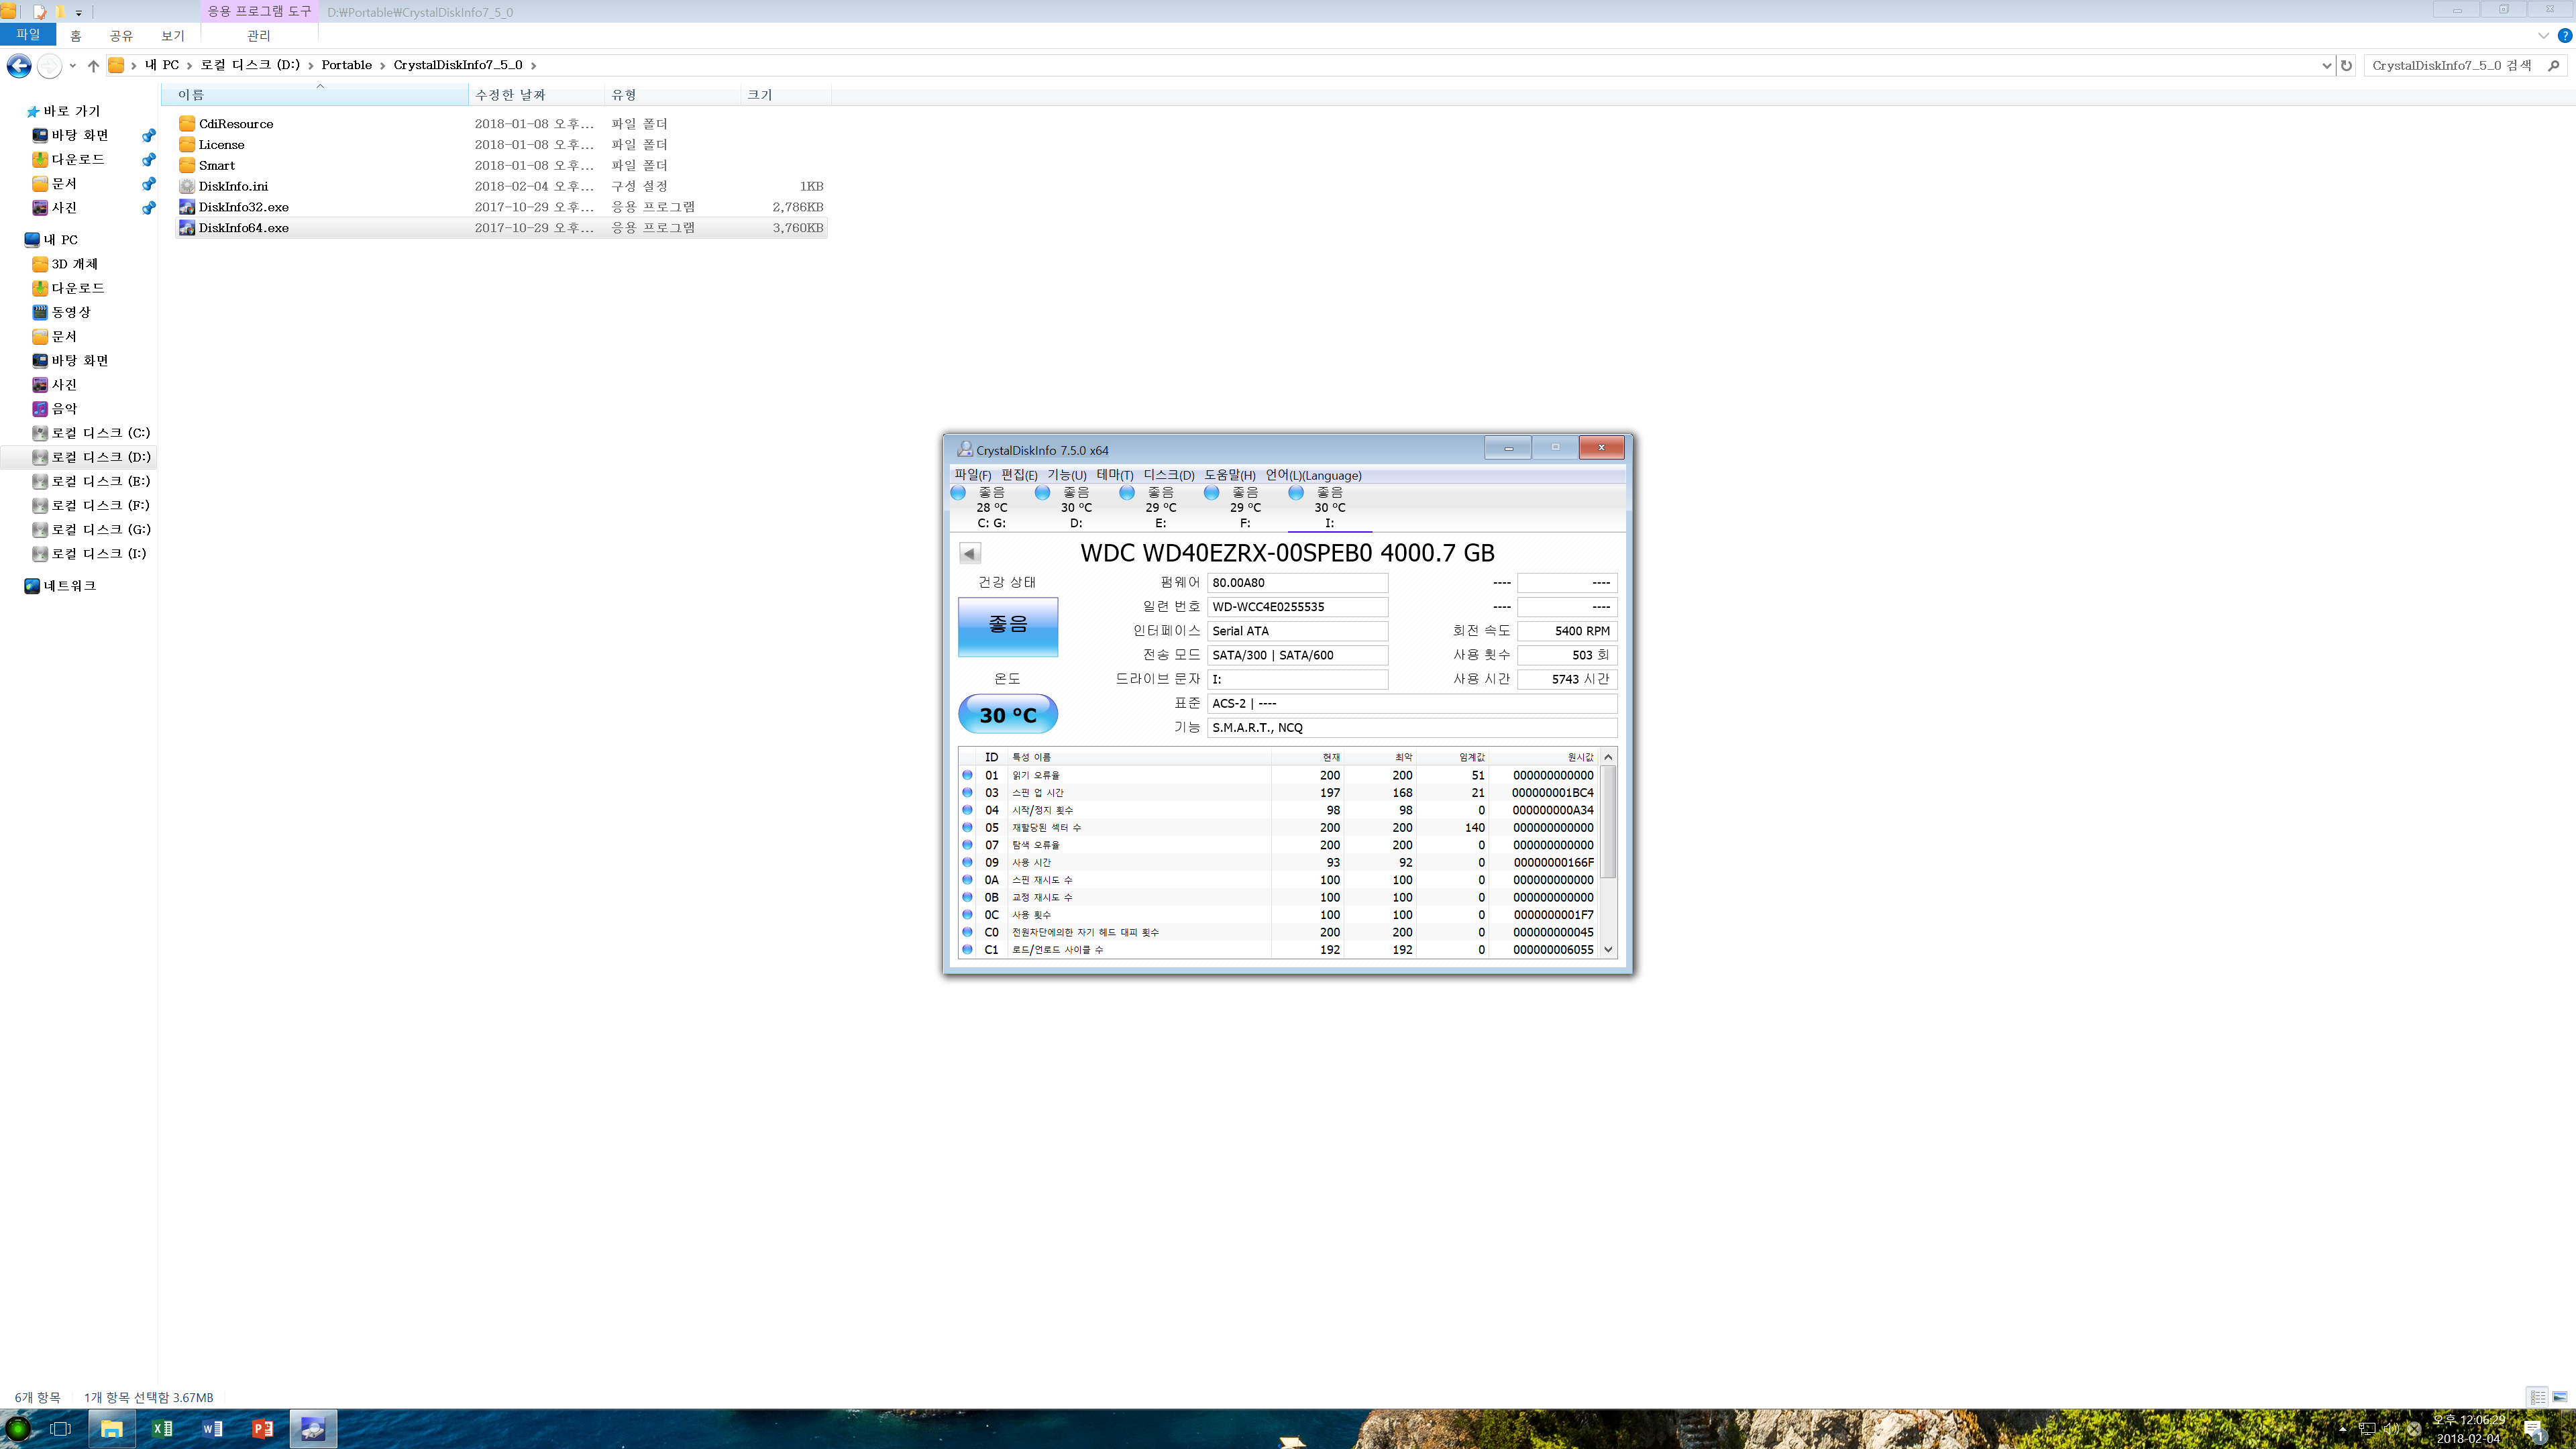Open the 편집(E) menu

coord(1019,475)
